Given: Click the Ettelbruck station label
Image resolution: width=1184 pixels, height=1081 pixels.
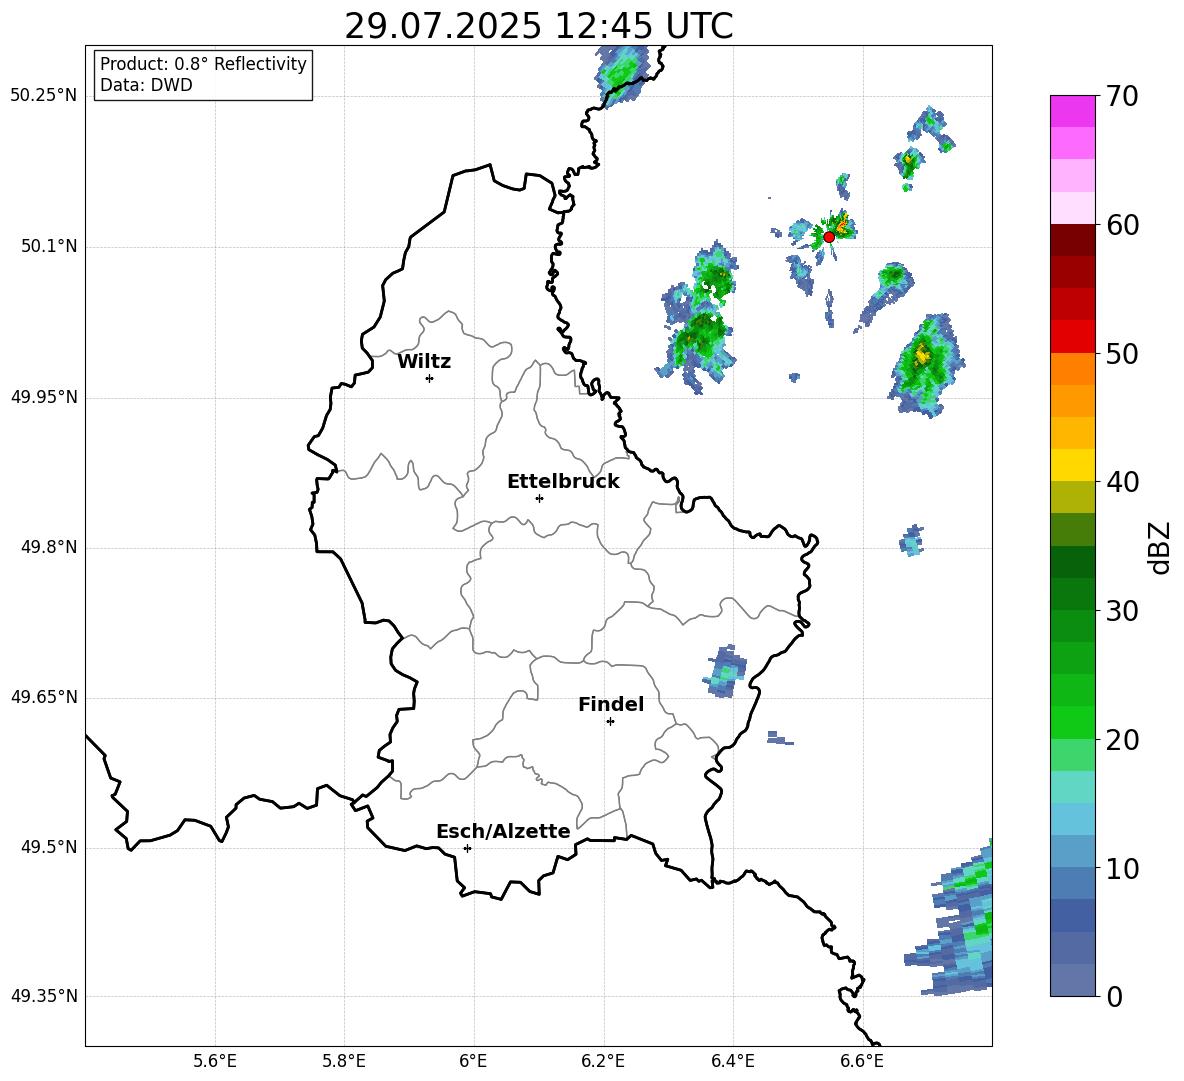Looking at the screenshot, I should click(563, 482).
